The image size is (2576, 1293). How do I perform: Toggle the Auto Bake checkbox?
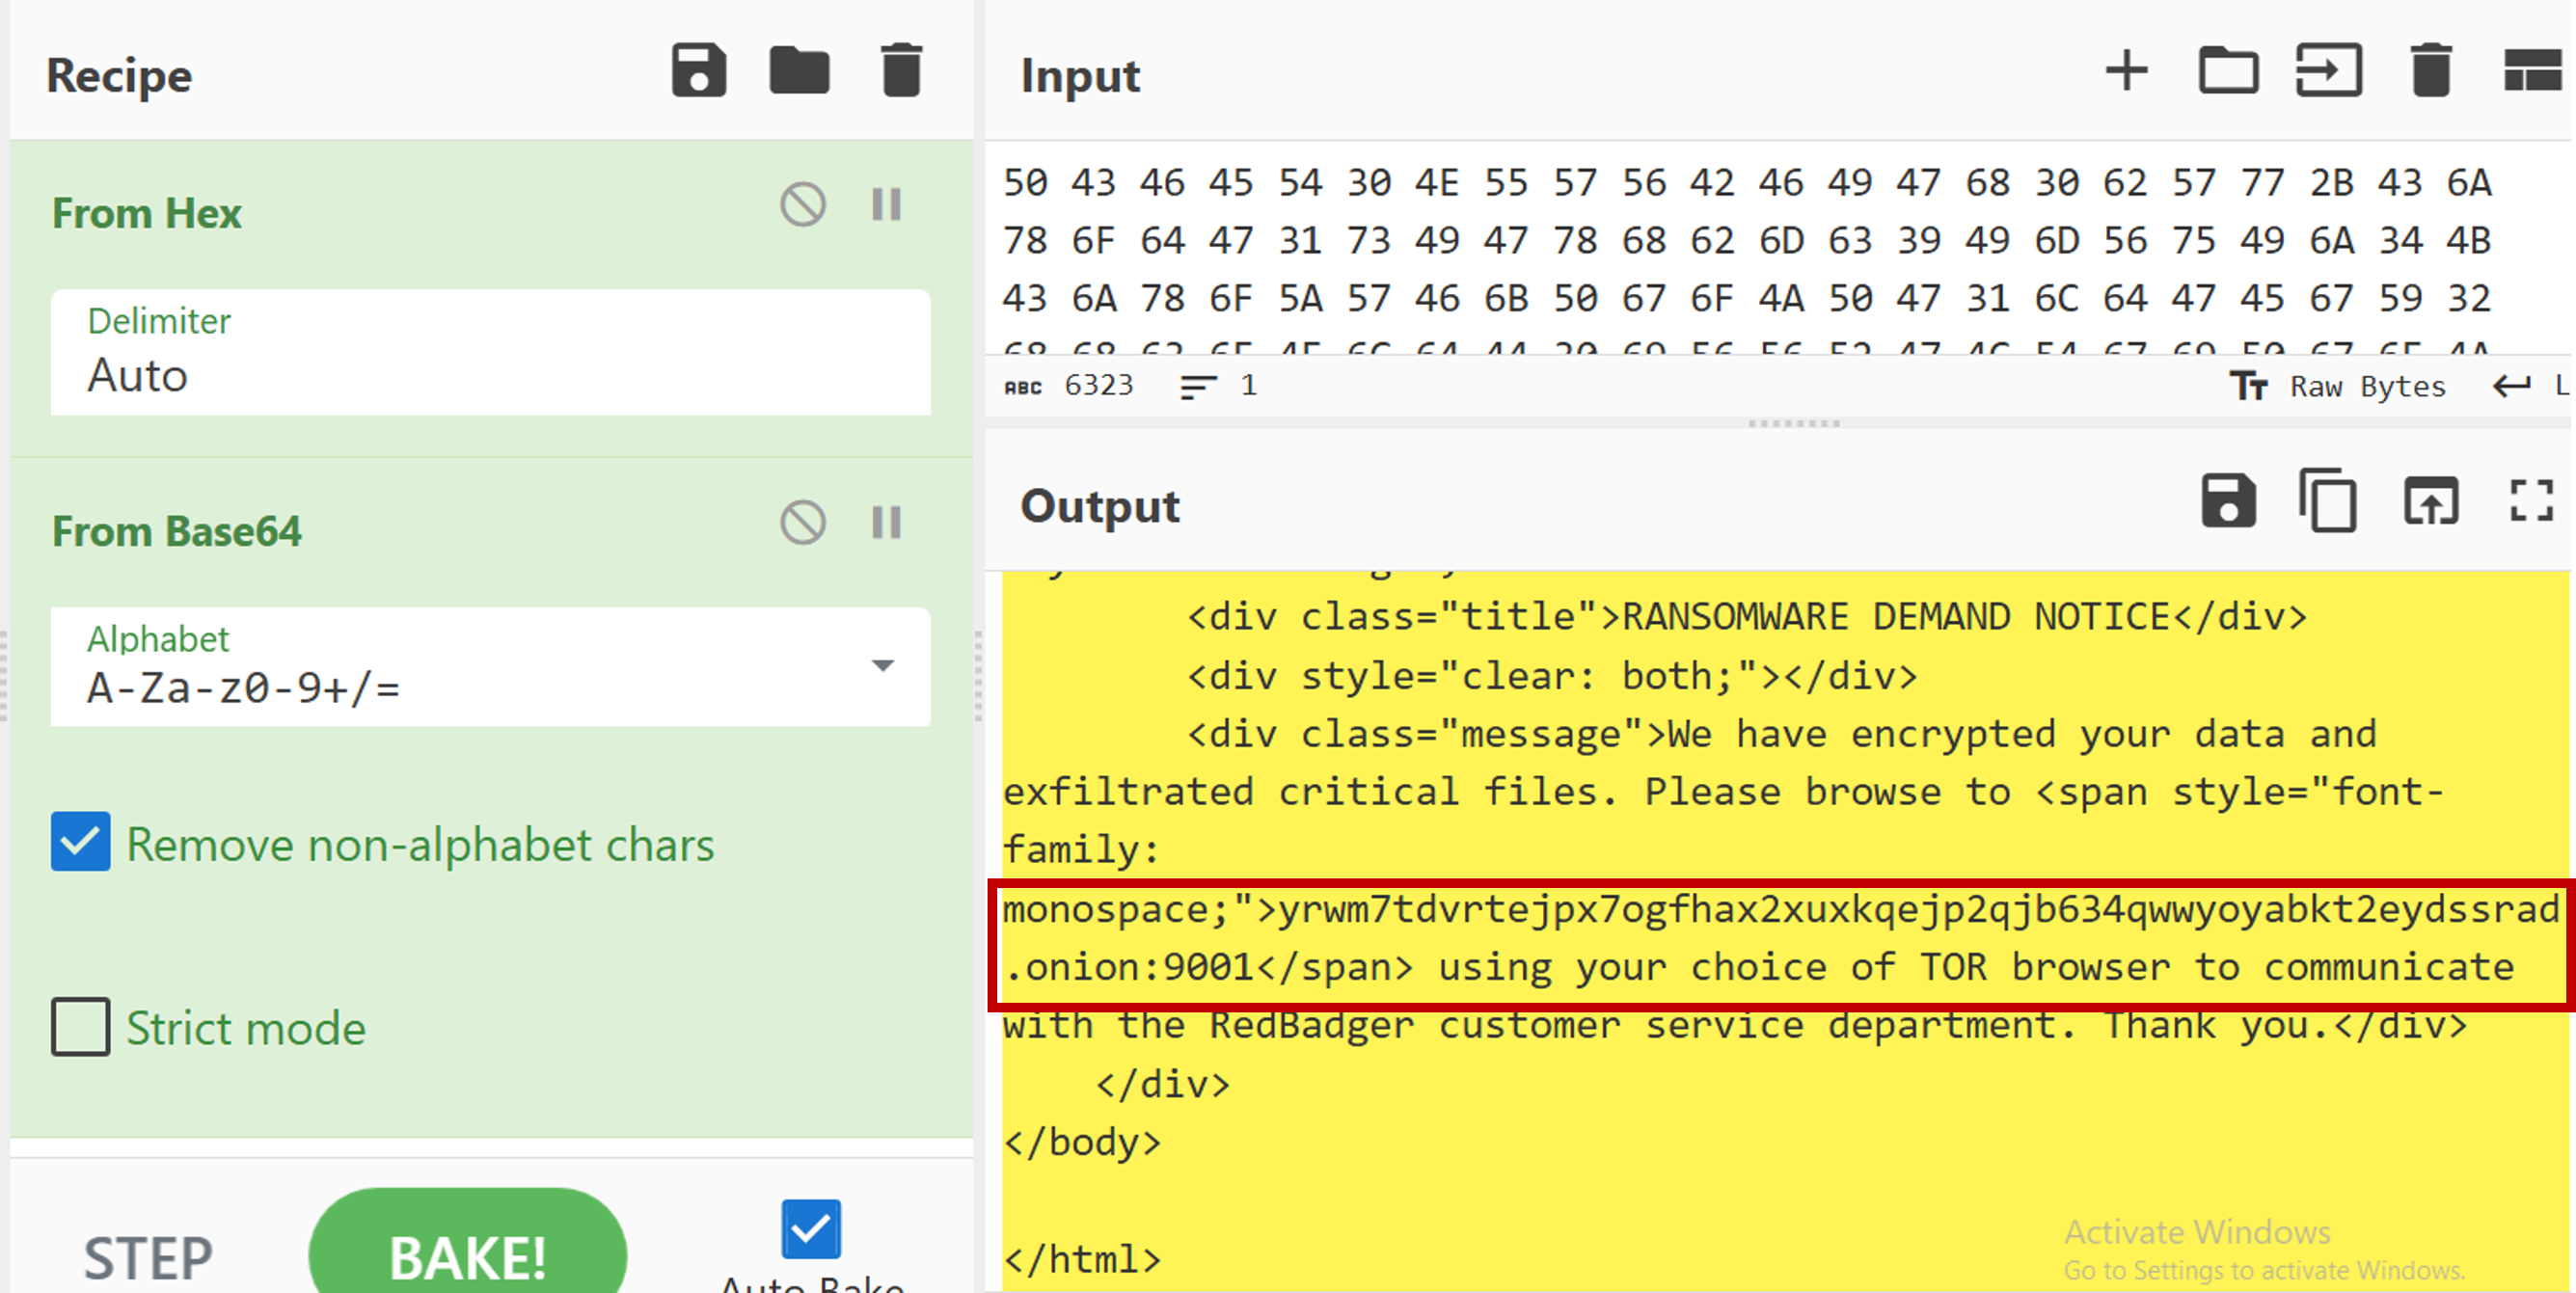(811, 1229)
